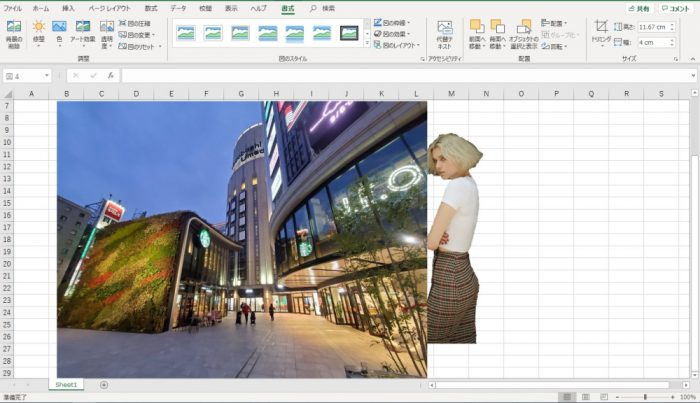Click the Share (共有) button

639,8
